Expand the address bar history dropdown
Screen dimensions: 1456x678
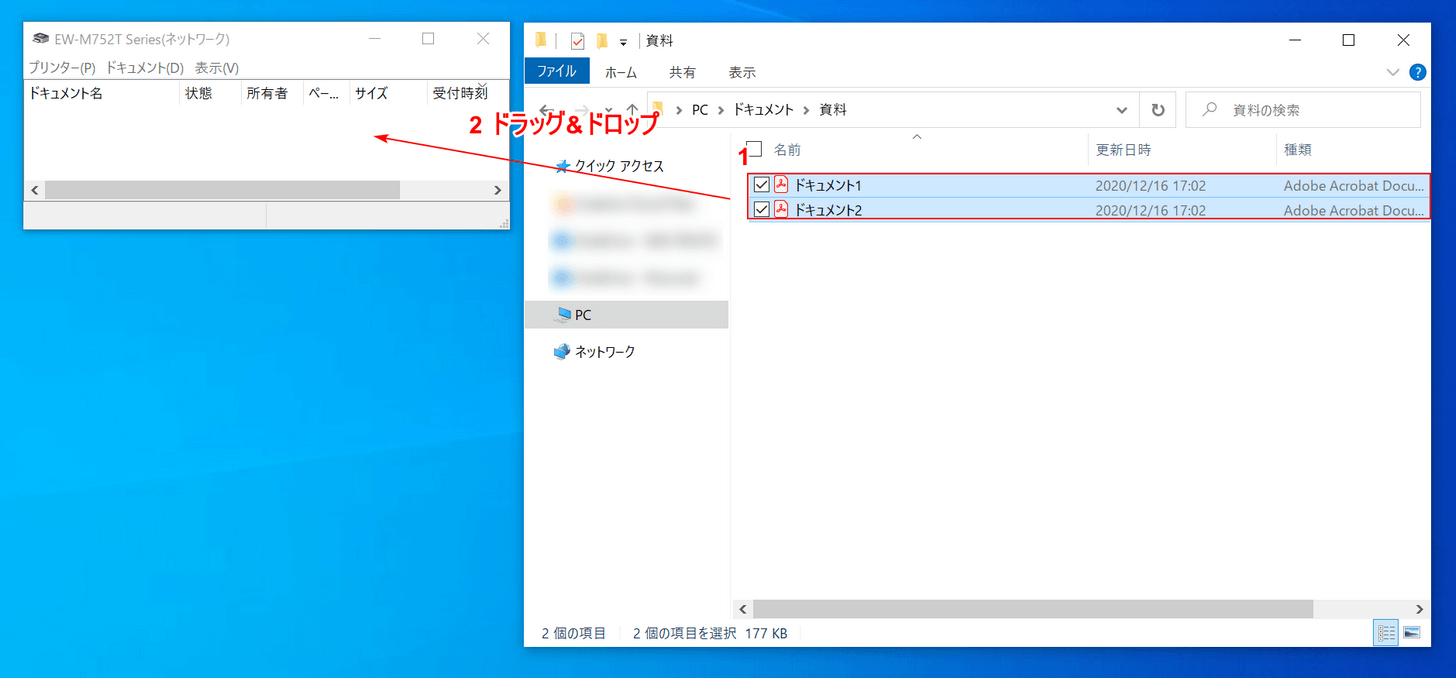pyautogui.click(x=1121, y=110)
